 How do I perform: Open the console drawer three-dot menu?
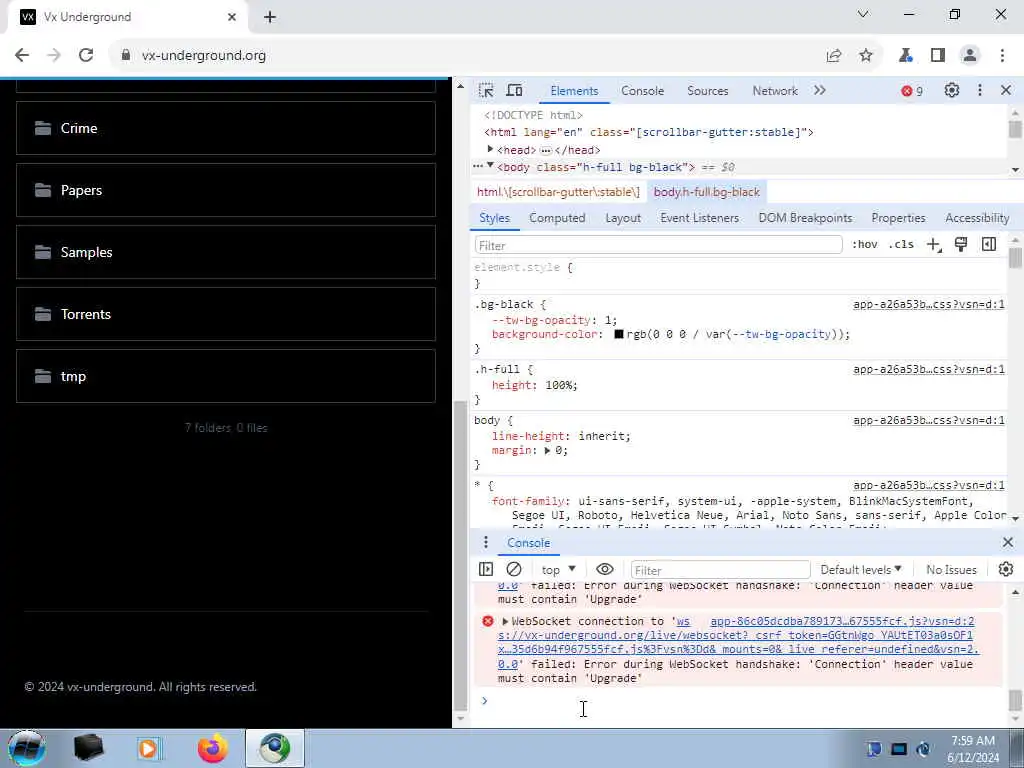click(x=485, y=543)
